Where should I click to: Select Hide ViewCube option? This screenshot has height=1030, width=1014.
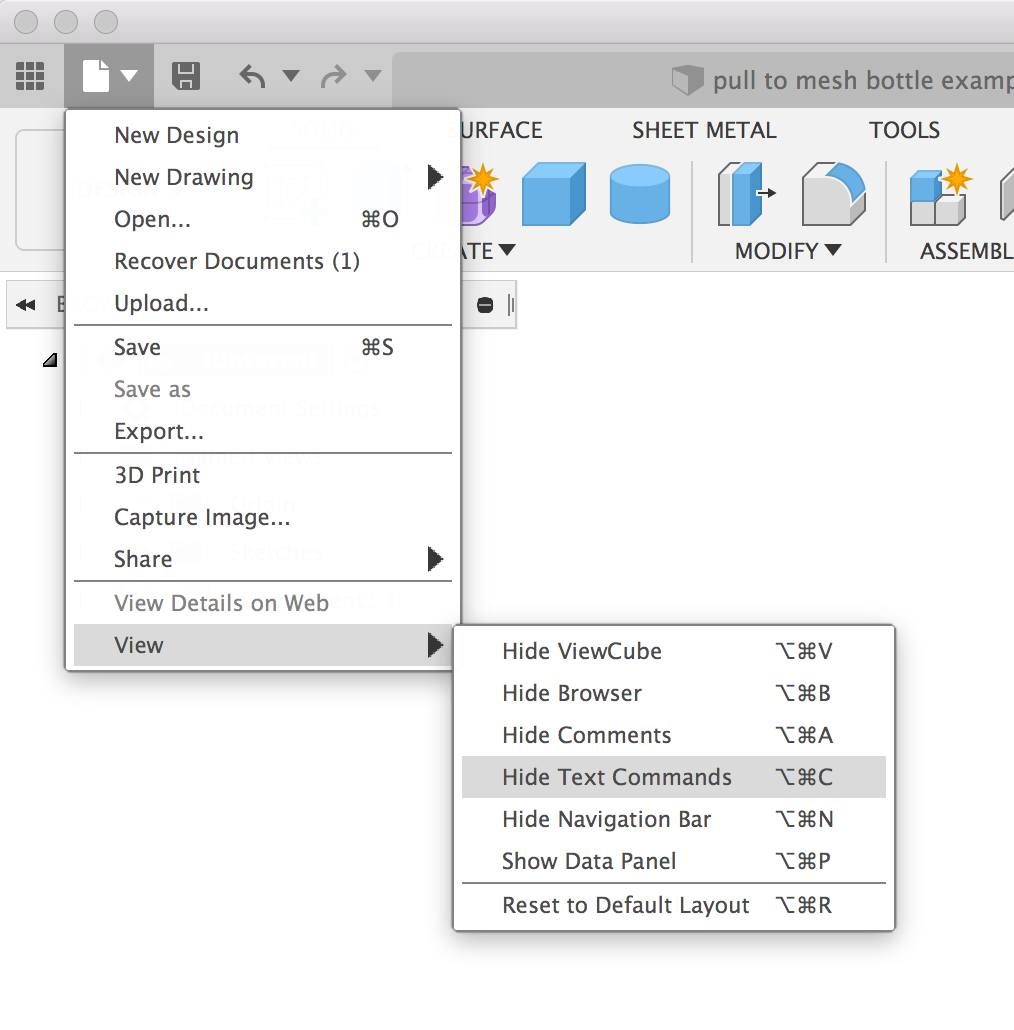coord(674,651)
